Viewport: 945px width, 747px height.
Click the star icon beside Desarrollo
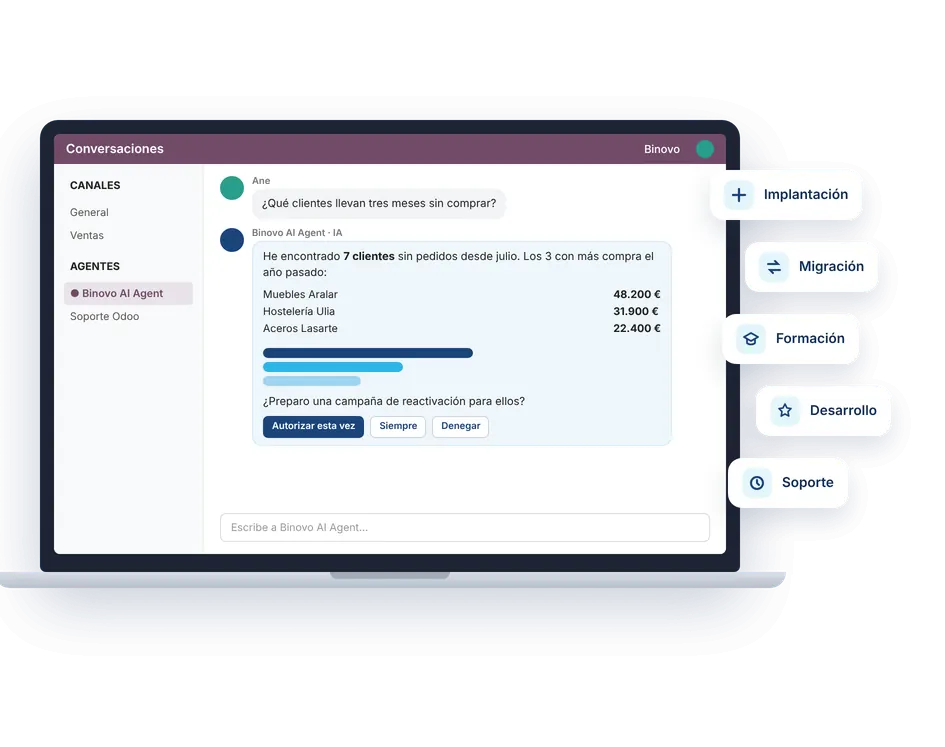pos(785,411)
